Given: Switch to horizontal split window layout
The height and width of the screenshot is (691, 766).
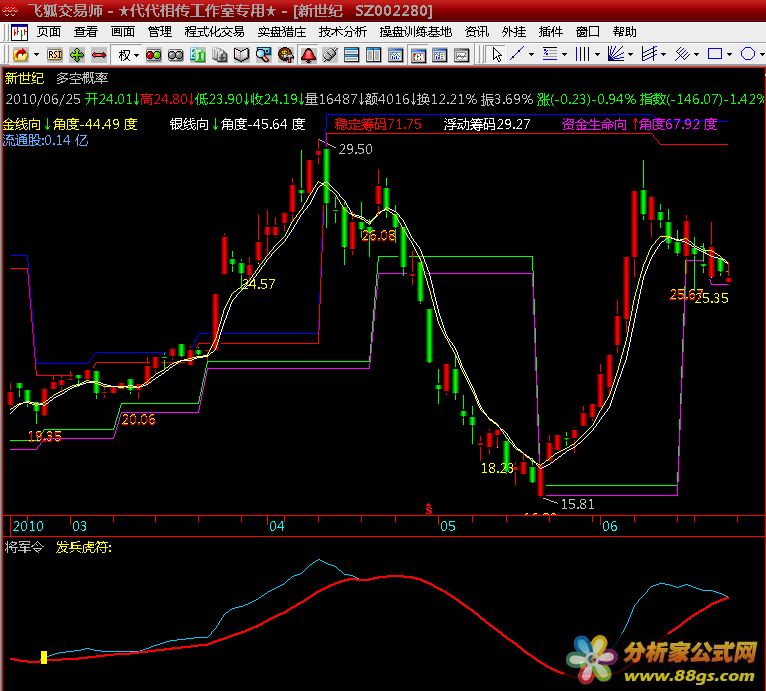Looking at the screenshot, I should 351,54.
